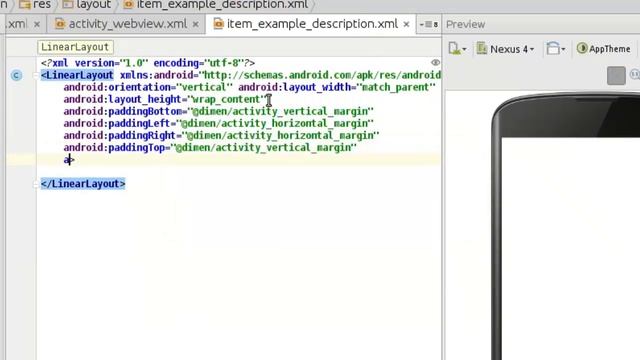Click the layout folder breadcrumb
Screen dimensions: 640x360
[x=87, y=4]
